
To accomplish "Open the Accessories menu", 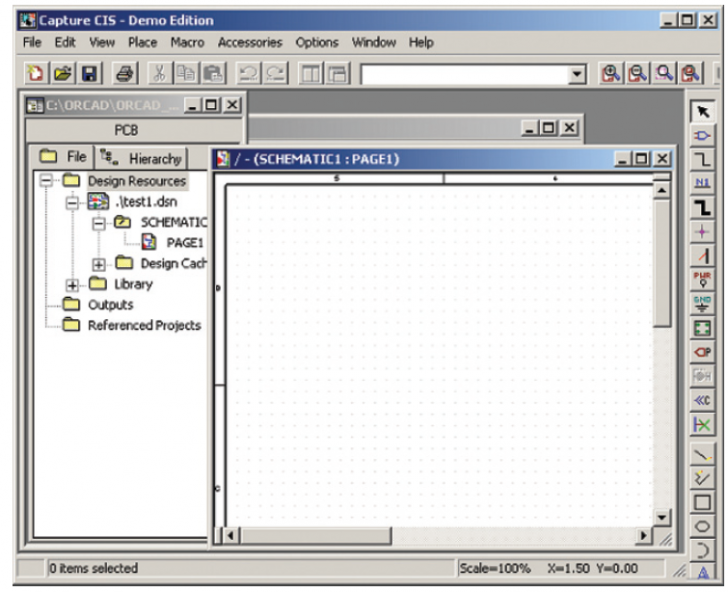I will (250, 42).
